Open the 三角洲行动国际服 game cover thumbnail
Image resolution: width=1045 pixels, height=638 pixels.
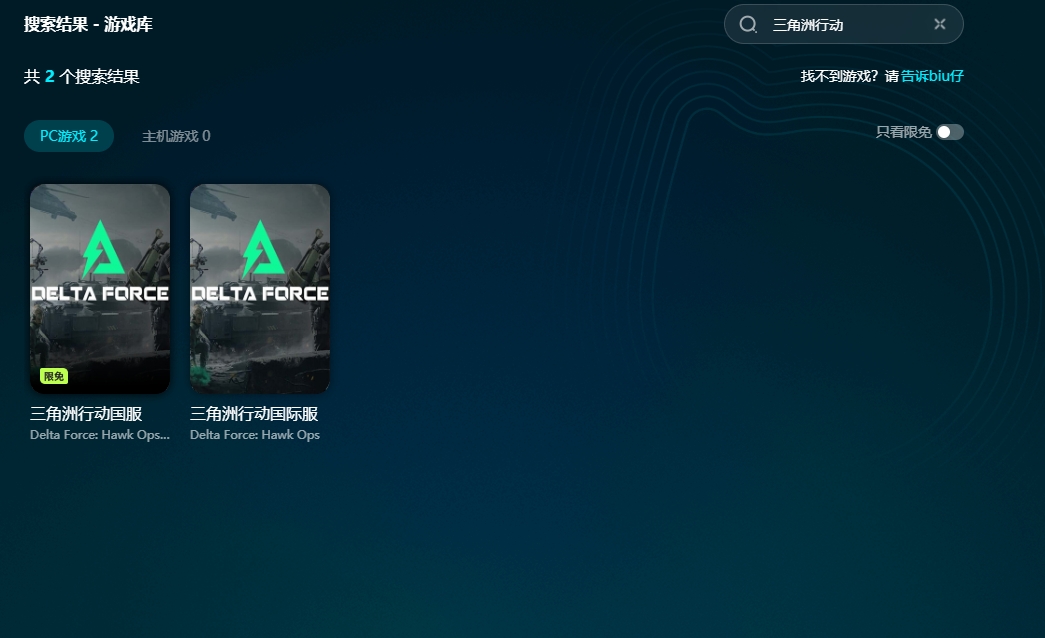[260, 289]
